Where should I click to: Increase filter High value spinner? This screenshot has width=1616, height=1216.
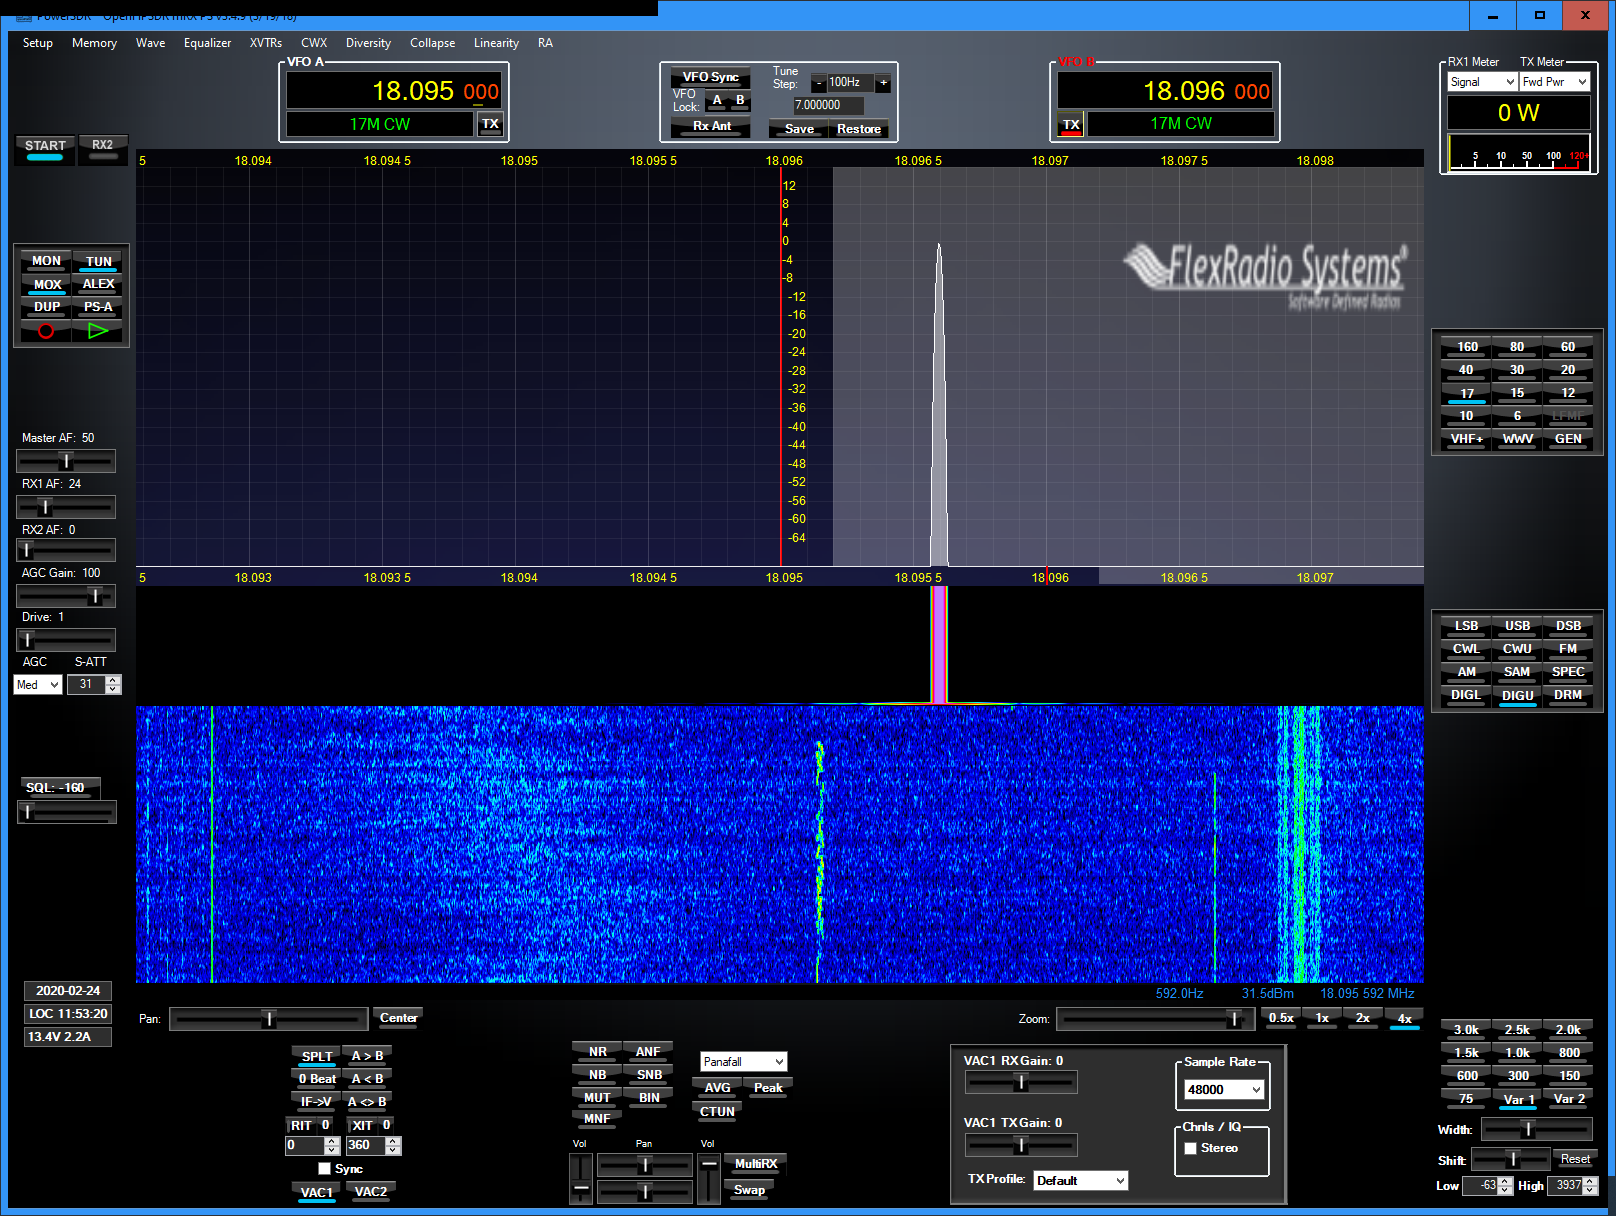1591,1181
